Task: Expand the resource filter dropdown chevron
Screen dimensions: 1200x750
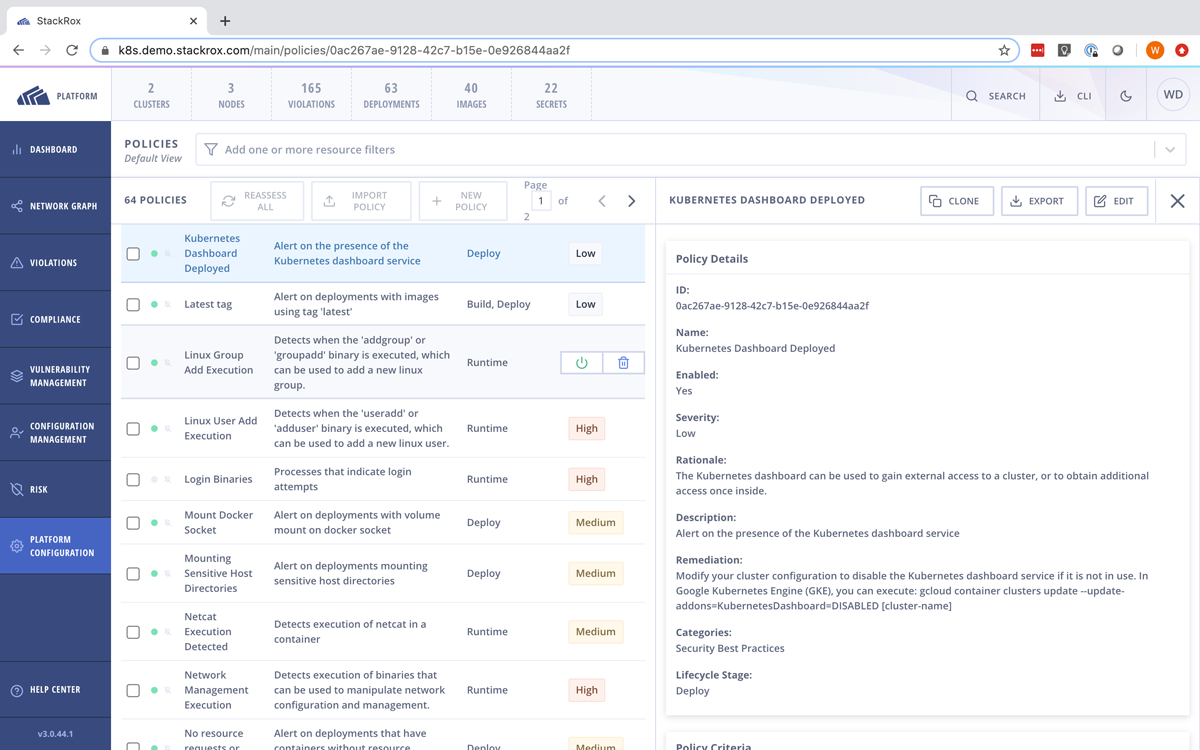Action: coord(1169,150)
